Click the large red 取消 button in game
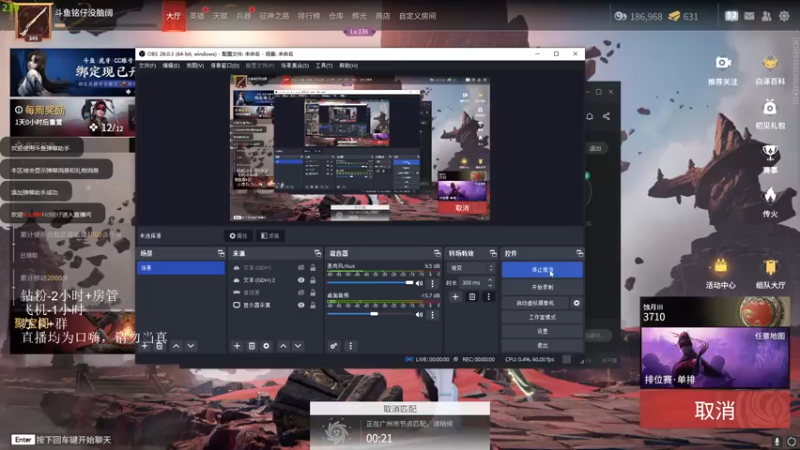Screen dimensions: 800x450 tap(714, 410)
